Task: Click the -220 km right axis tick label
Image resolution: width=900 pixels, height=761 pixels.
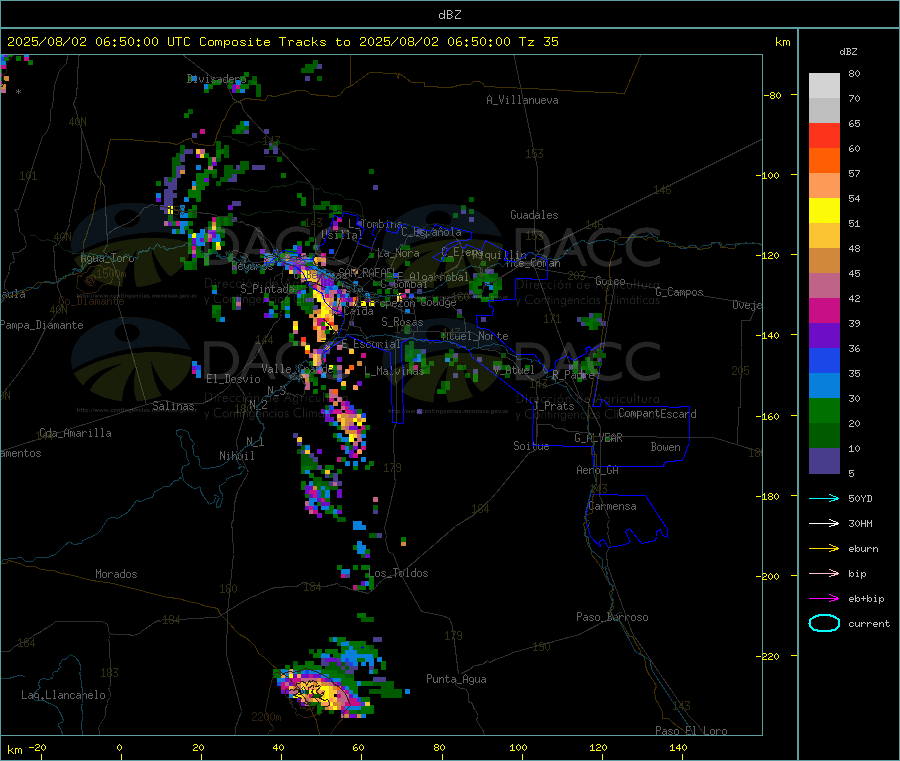Action: pos(769,656)
